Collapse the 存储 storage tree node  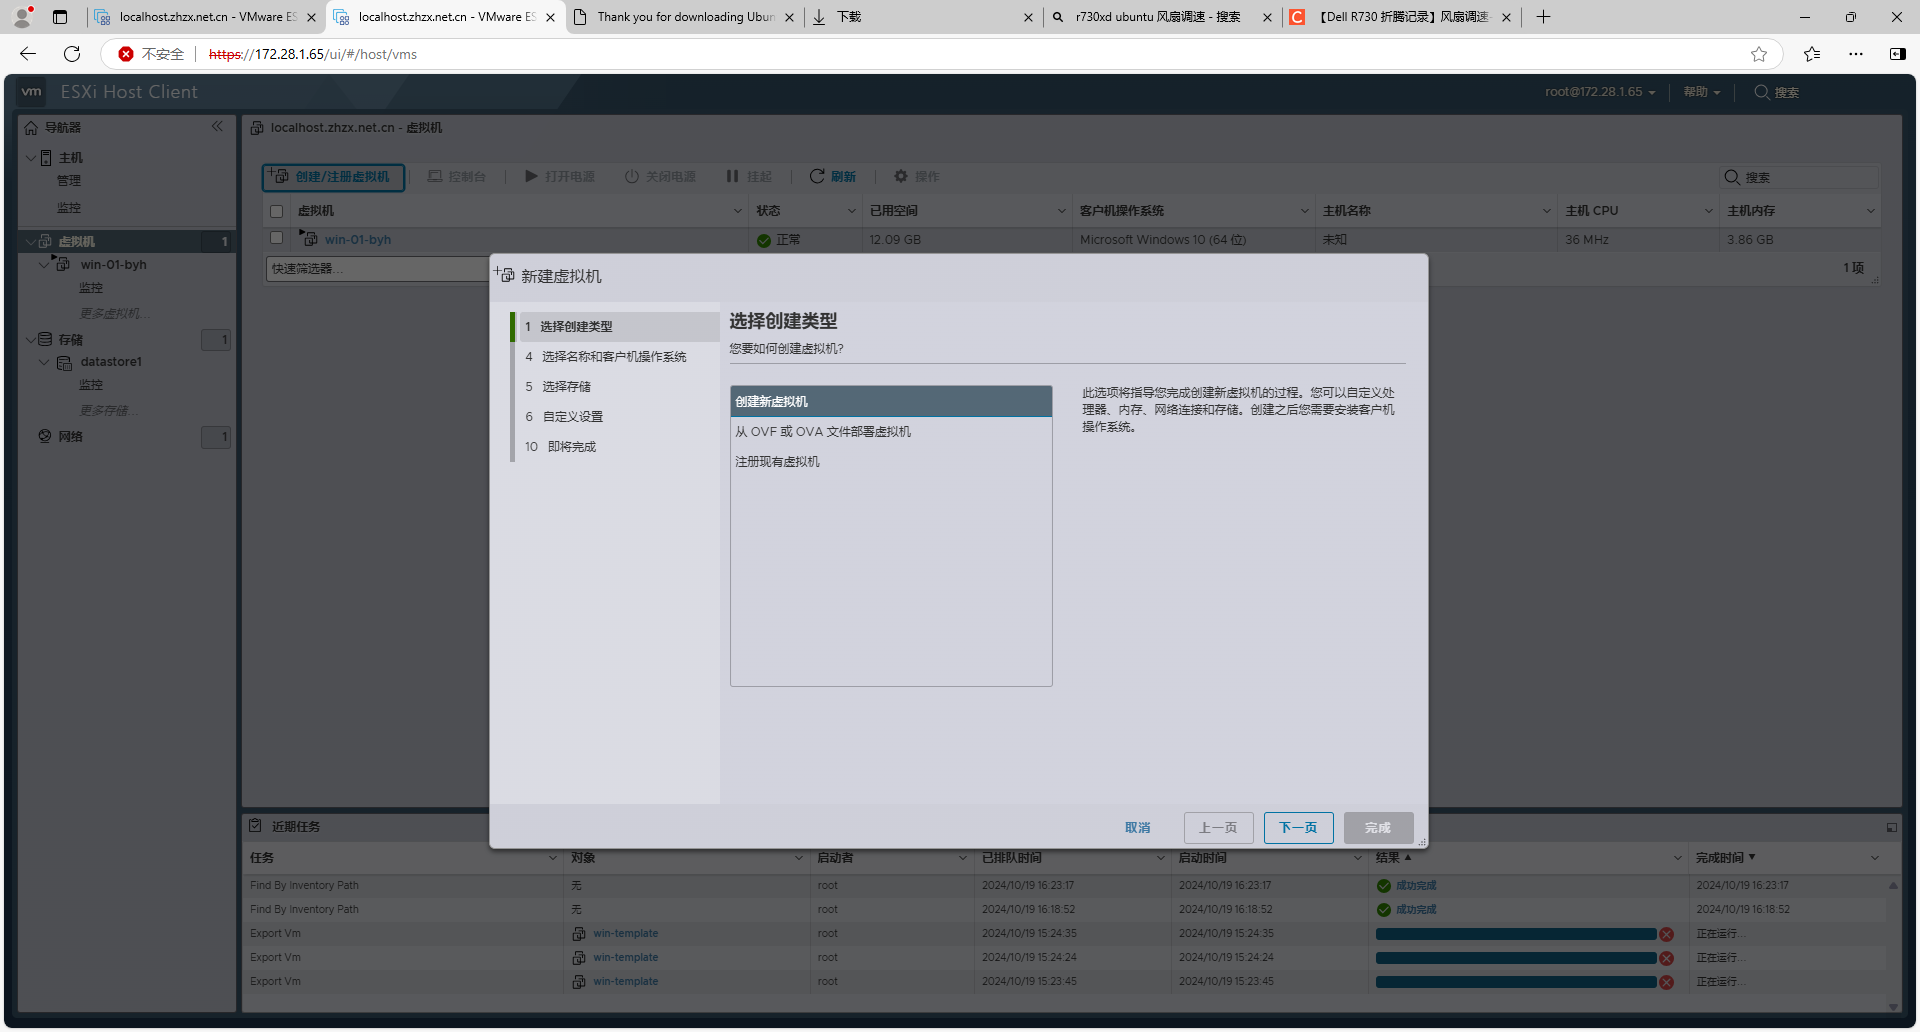(x=31, y=339)
